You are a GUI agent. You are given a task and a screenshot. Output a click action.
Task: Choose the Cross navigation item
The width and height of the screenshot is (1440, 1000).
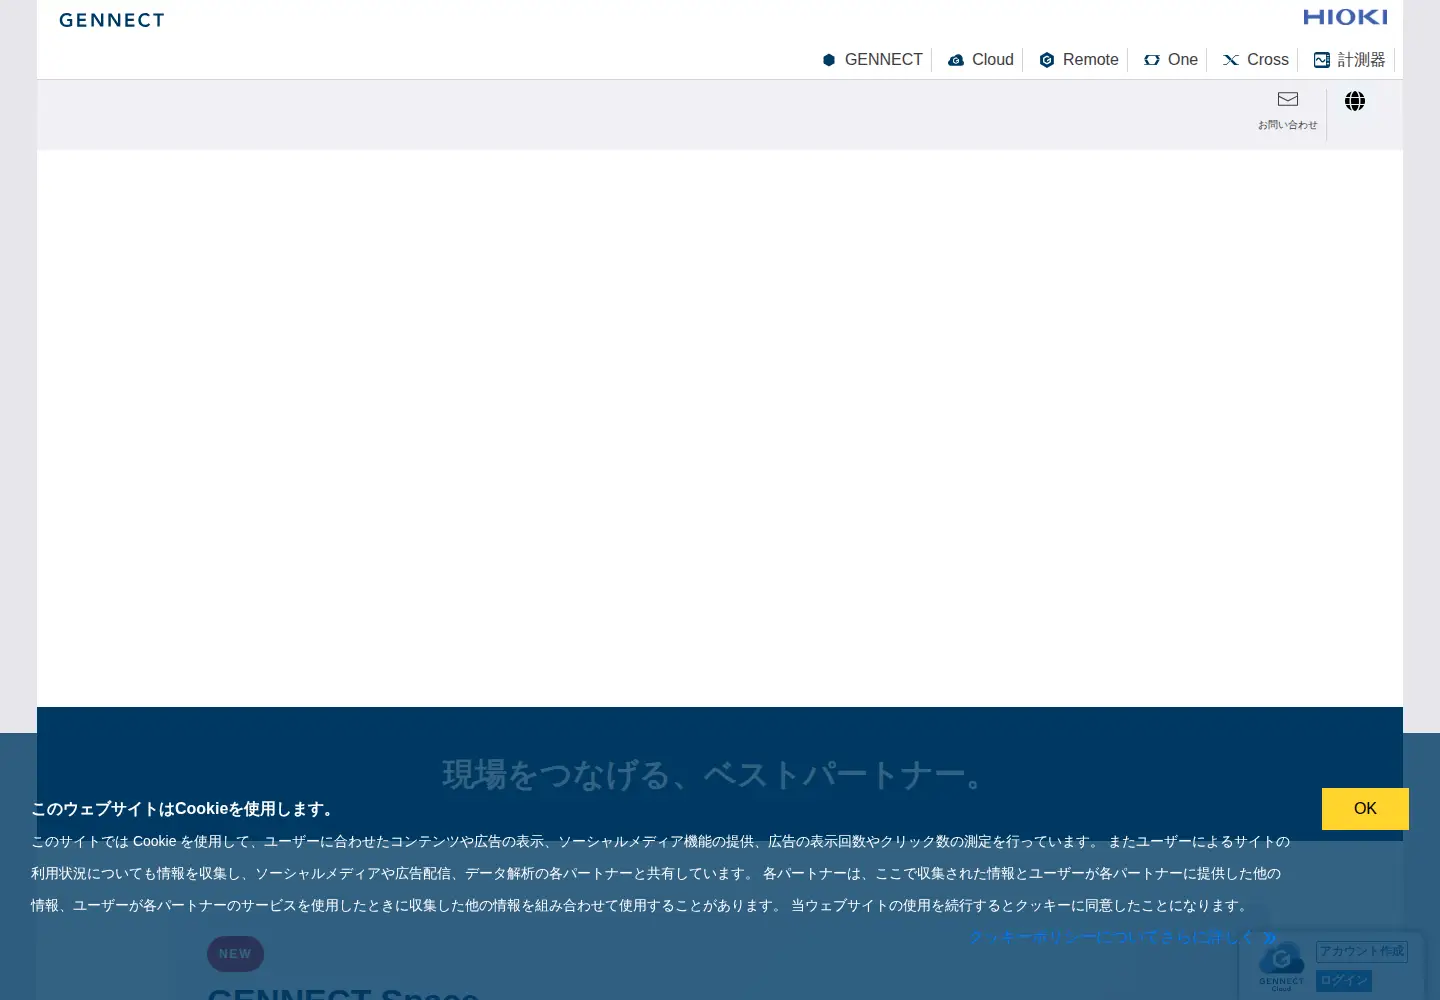tap(1256, 60)
